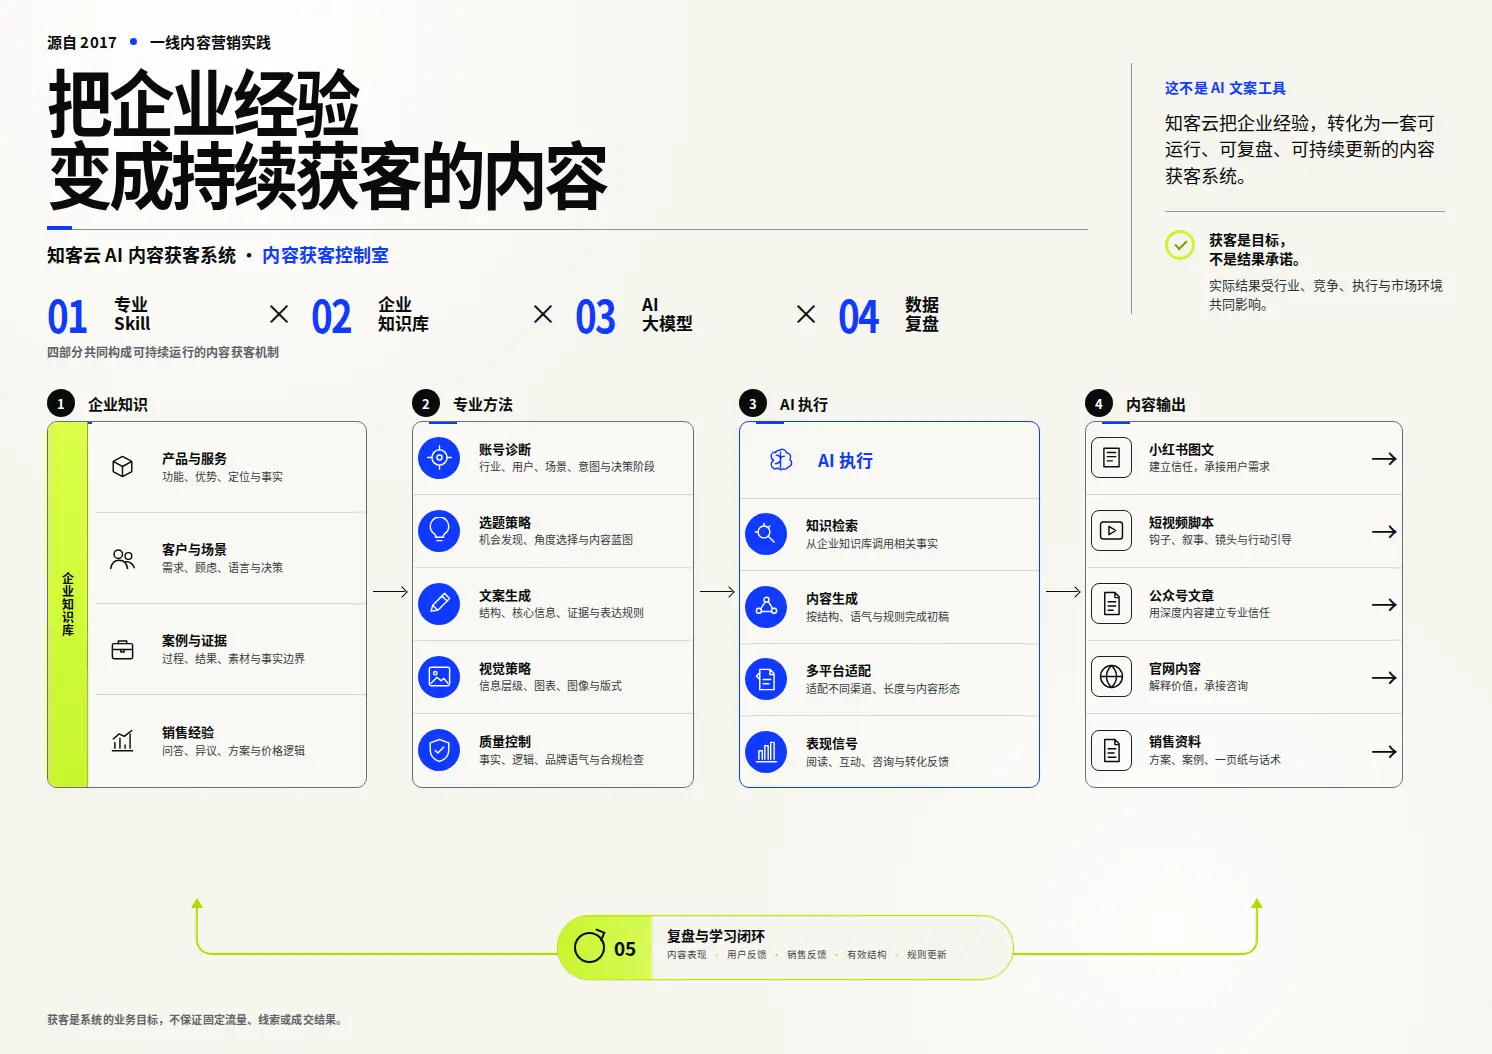The height and width of the screenshot is (1054, 1492).
Task: Click the 账号诊断 target icon
Action: coord(439,458)
